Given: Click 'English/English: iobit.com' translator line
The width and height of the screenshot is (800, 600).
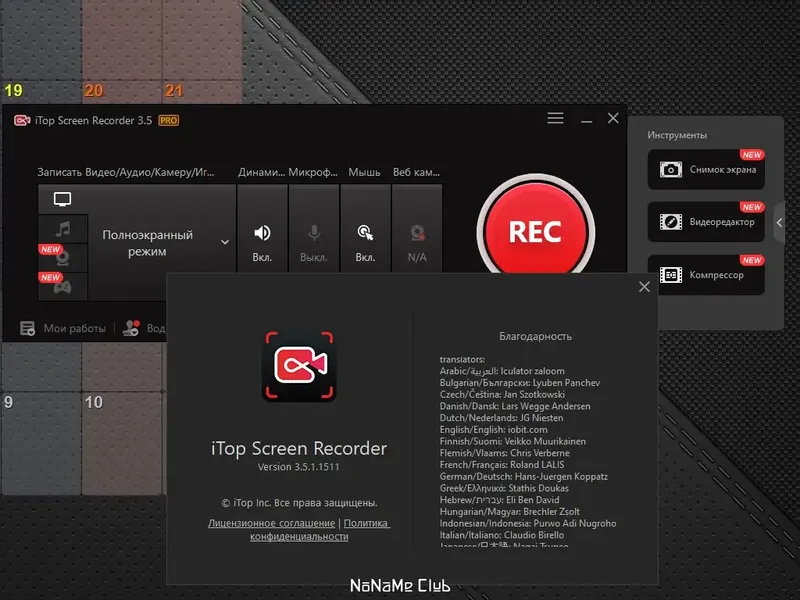Looking at the screenshot, I should point(493,430).
